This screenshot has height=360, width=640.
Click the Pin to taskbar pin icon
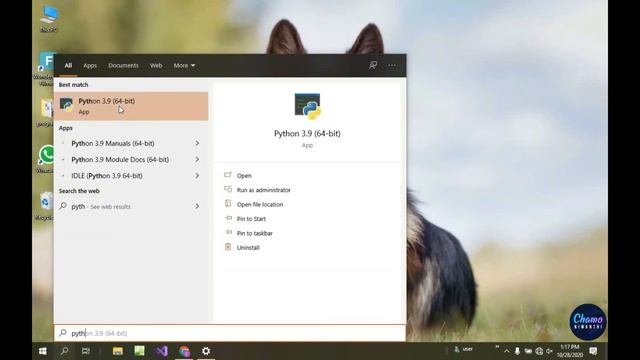click(x=228, y=233)
